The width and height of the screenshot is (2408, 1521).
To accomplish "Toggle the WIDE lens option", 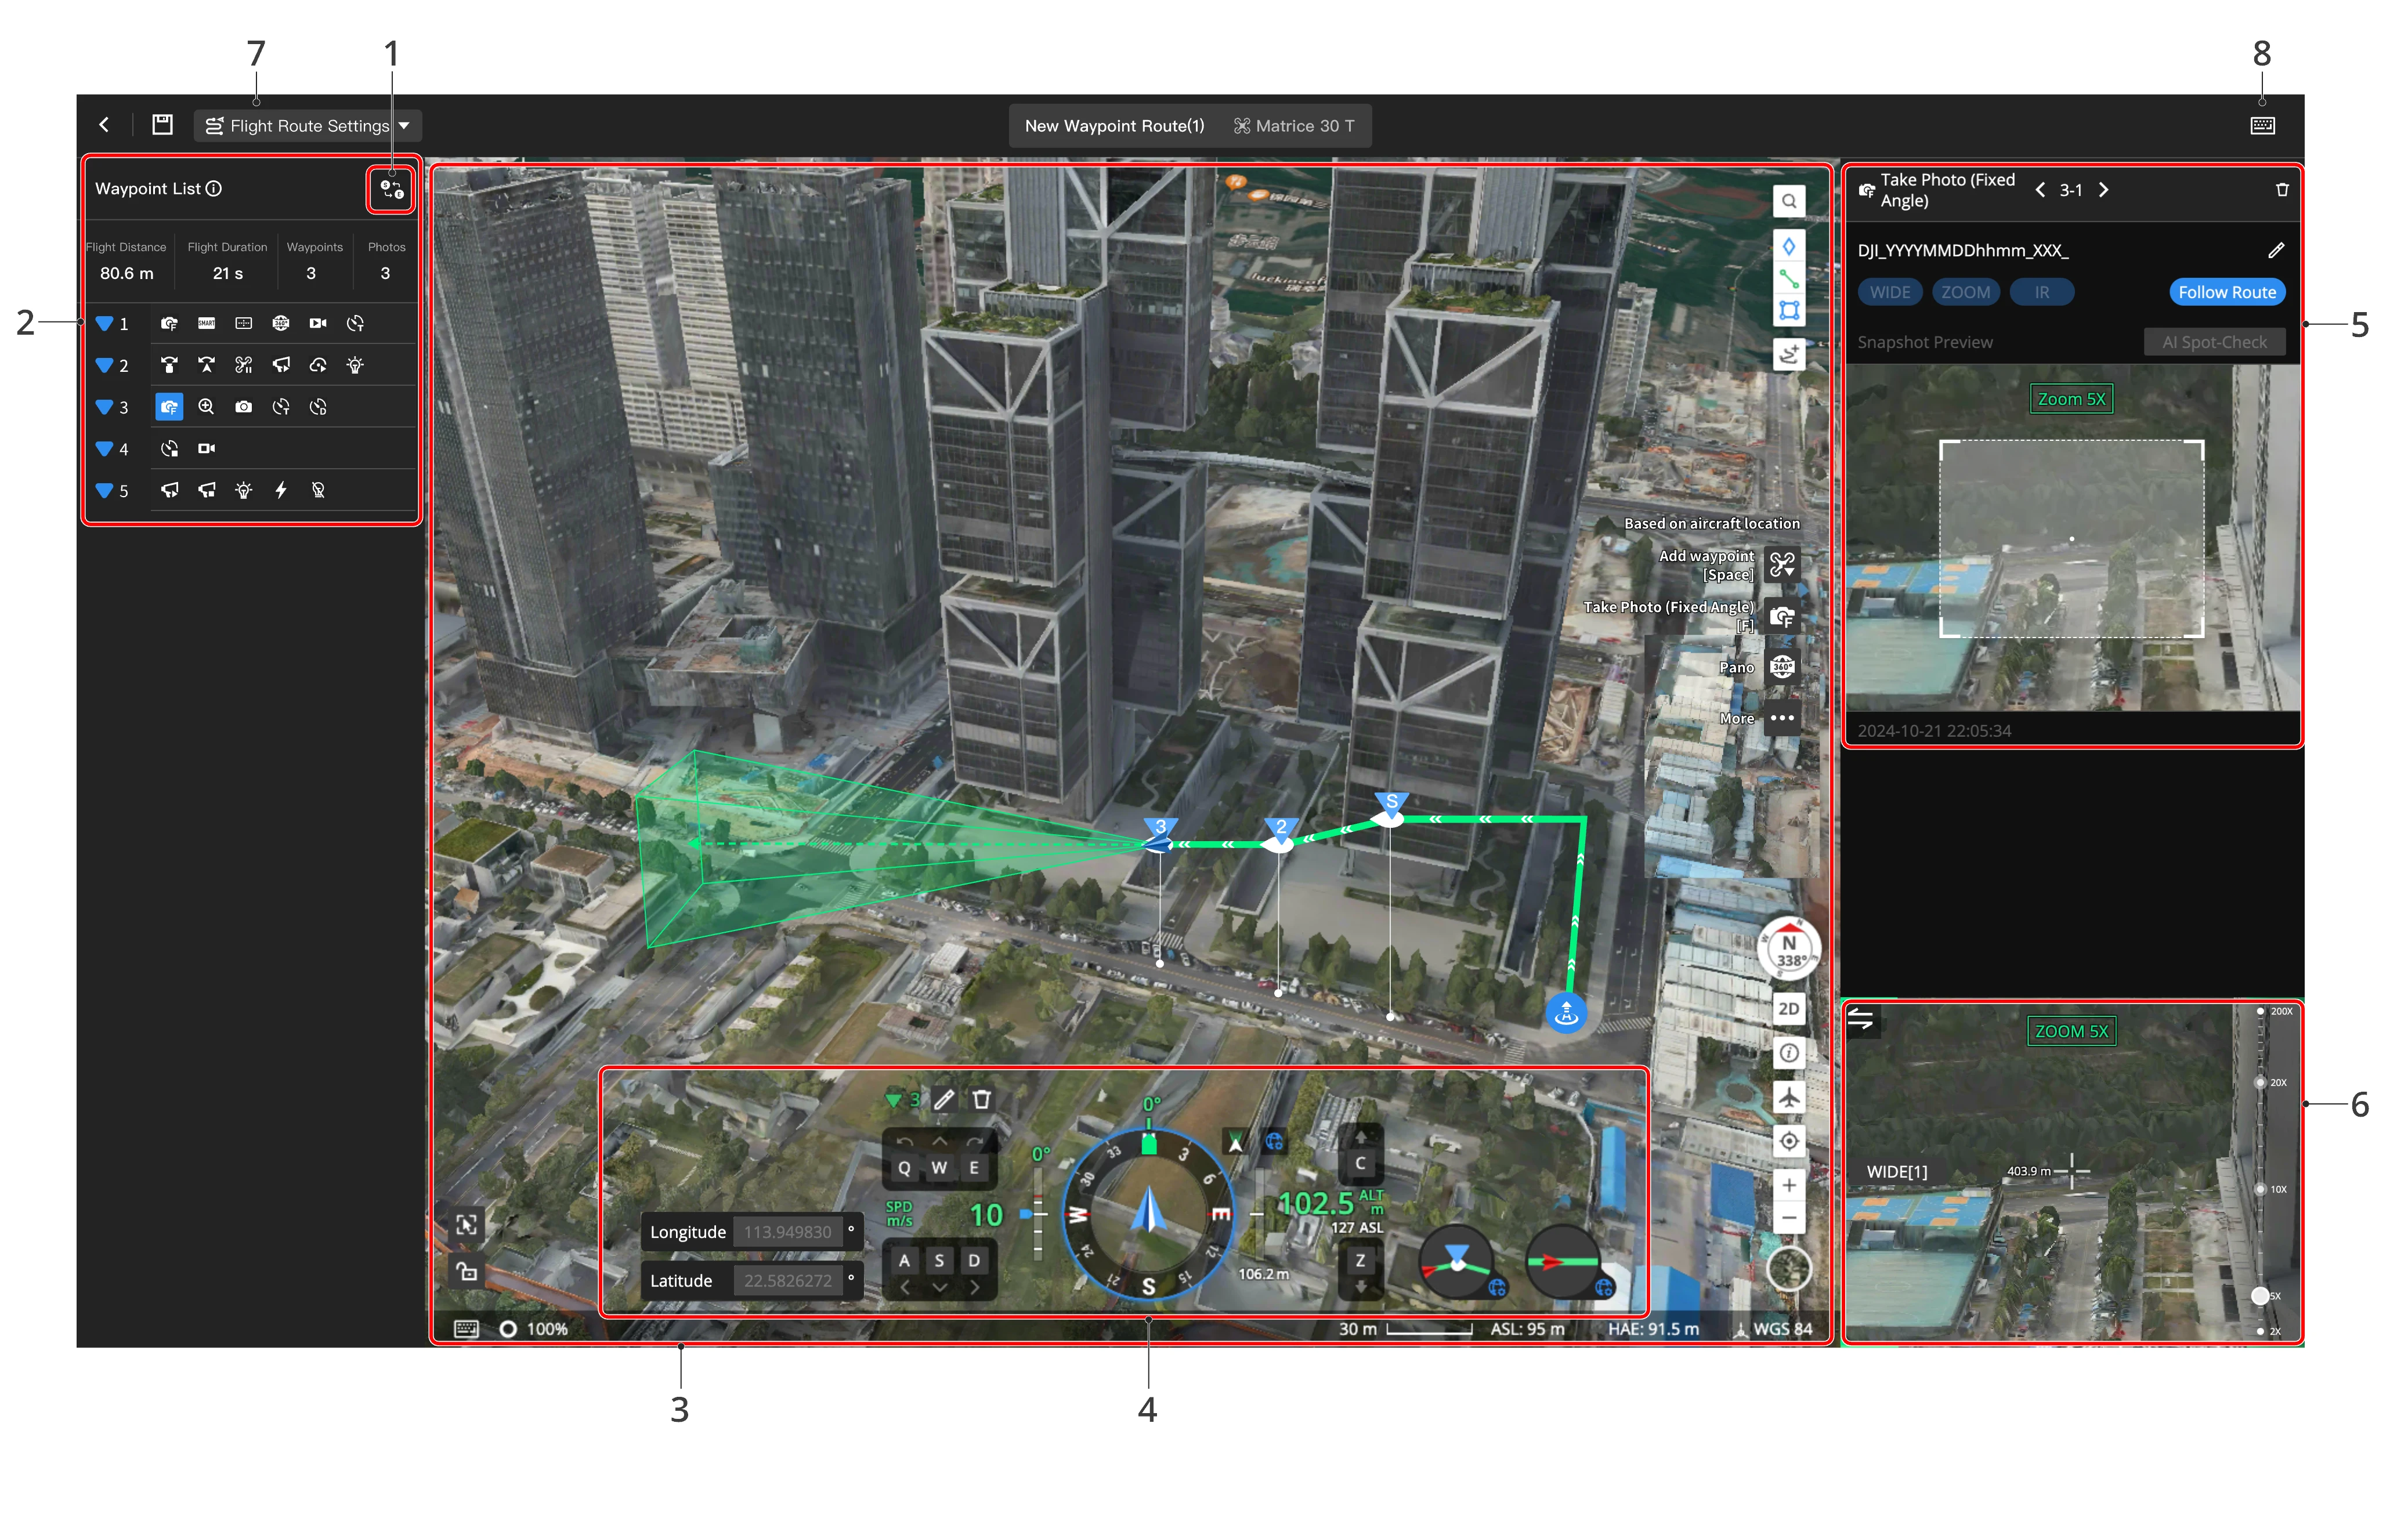I will [1890, 292].
